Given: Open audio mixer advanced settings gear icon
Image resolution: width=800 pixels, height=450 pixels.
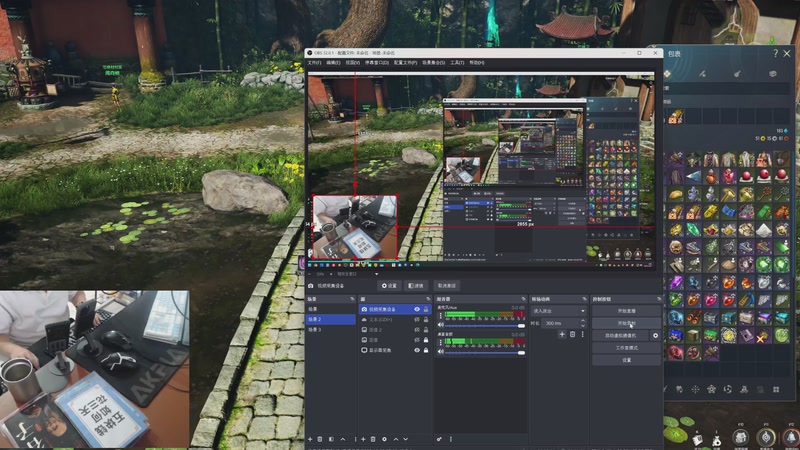Looking at the screenshot, I should pyautogui.click(x=439, y=439).
